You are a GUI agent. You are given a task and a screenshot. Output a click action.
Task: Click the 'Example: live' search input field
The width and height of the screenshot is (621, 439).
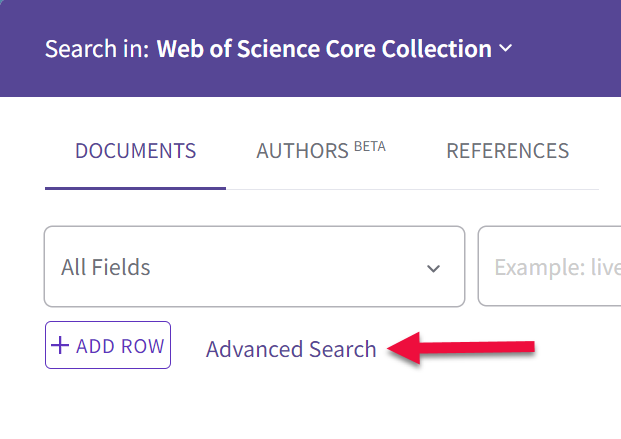tap(549, 266)
